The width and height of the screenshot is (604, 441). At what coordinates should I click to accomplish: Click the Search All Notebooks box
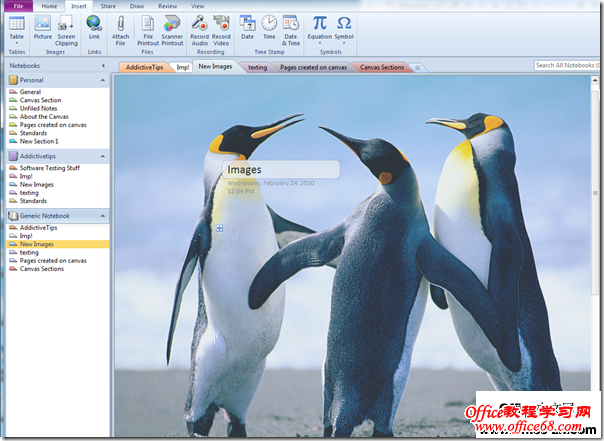coord(567,65)
